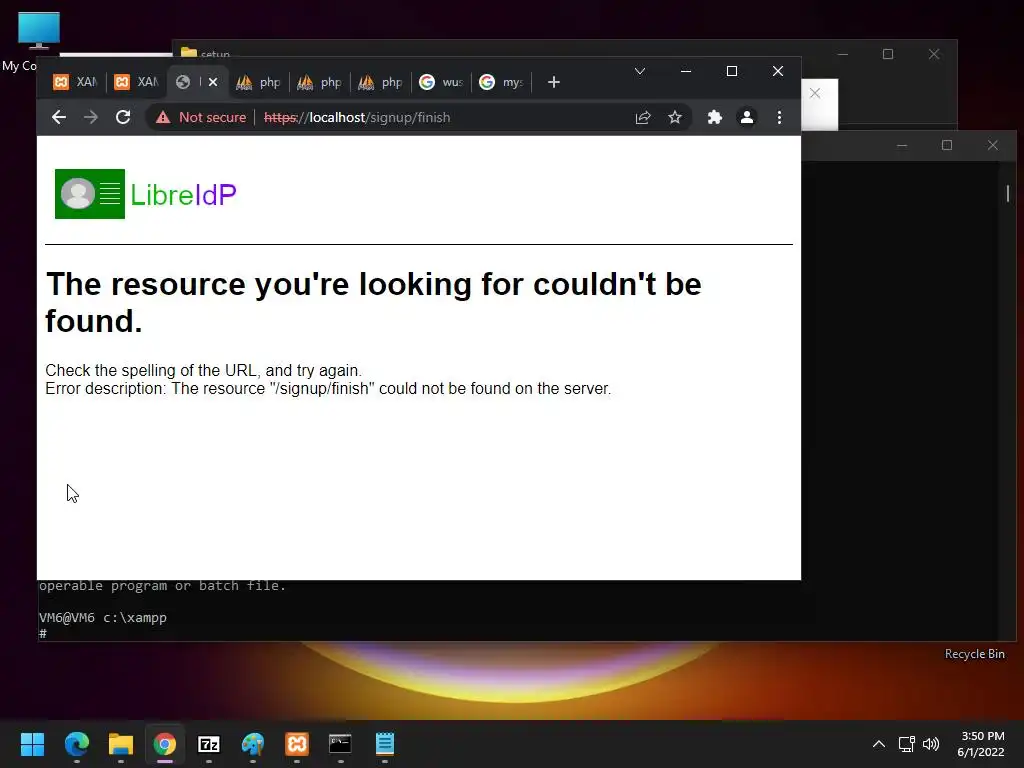Click the 'couldn't be found' heading

(x=374, y=302)
